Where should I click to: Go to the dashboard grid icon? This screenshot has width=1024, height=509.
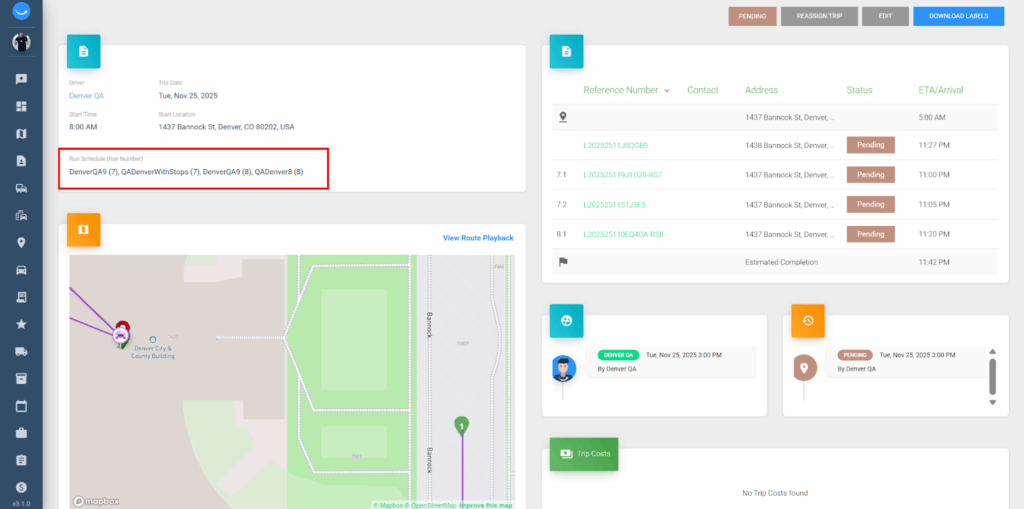click(21, 107)
